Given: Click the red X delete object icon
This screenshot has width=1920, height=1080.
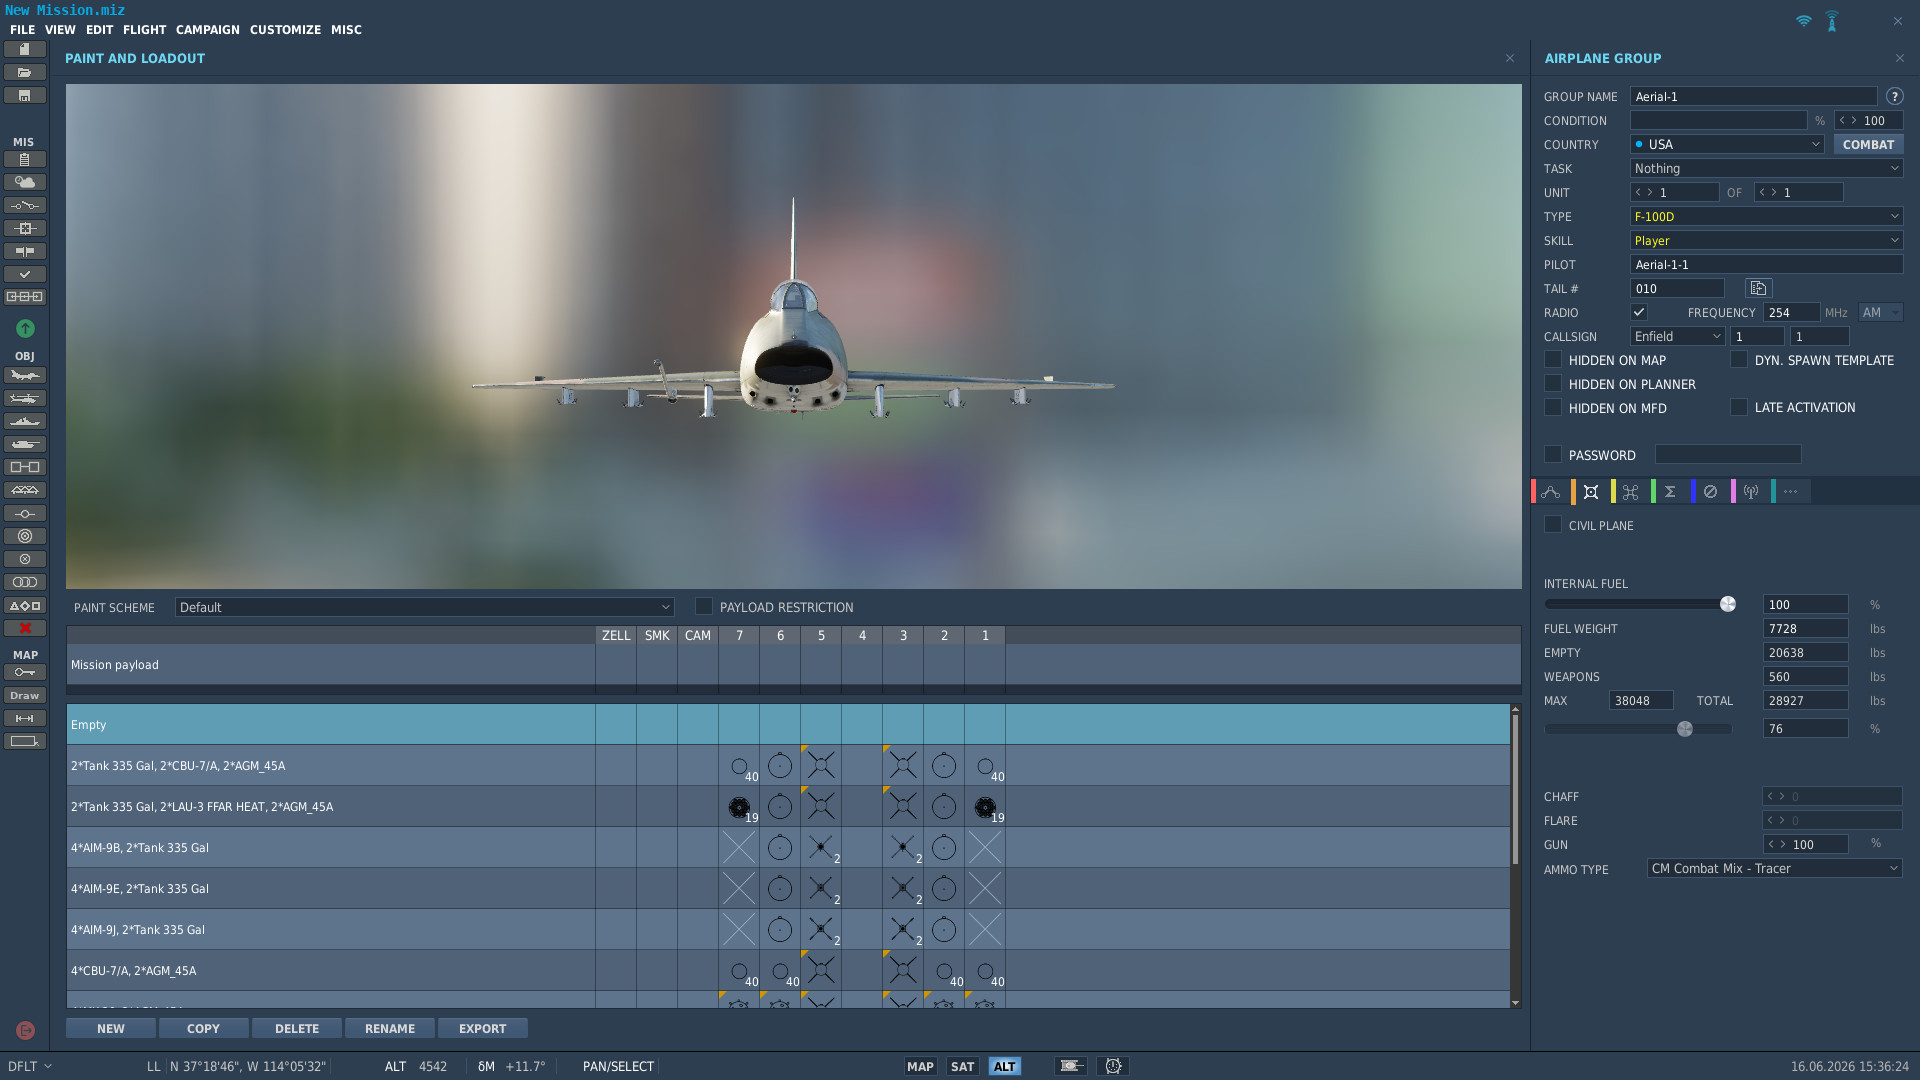Looking at the screenshot, I should pos(25,628).
